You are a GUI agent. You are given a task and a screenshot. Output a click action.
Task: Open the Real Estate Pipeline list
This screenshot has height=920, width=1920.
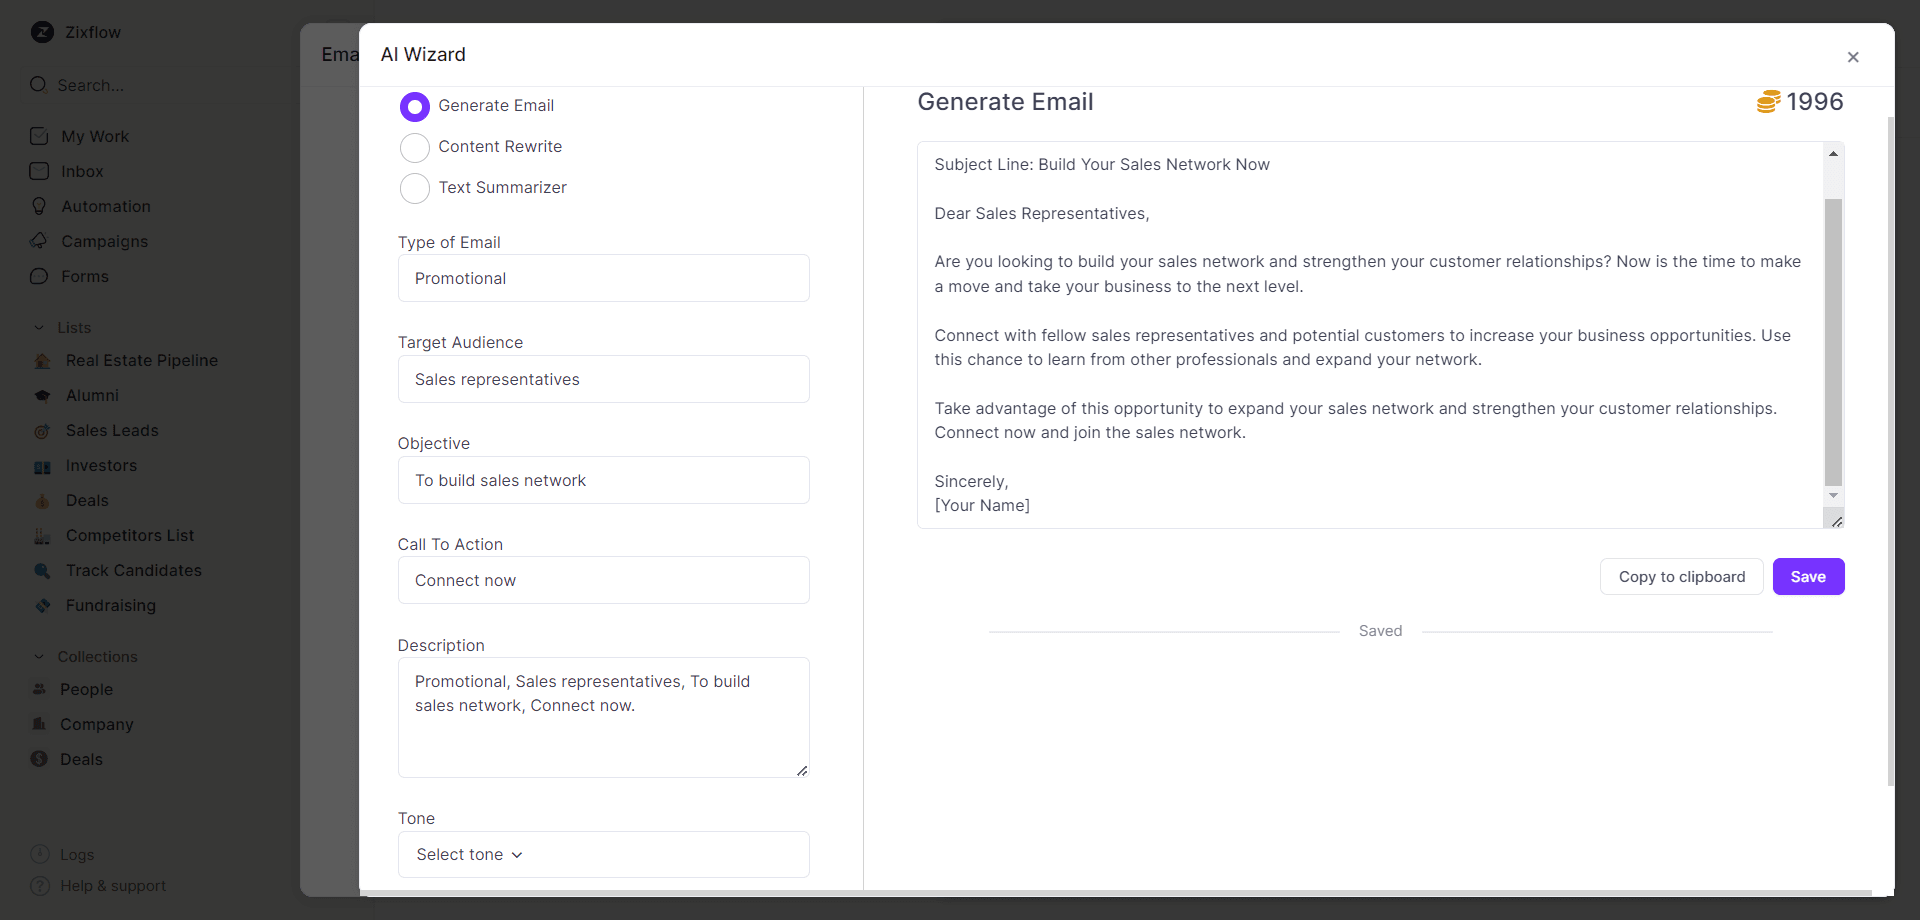click(x=141, y=360)
